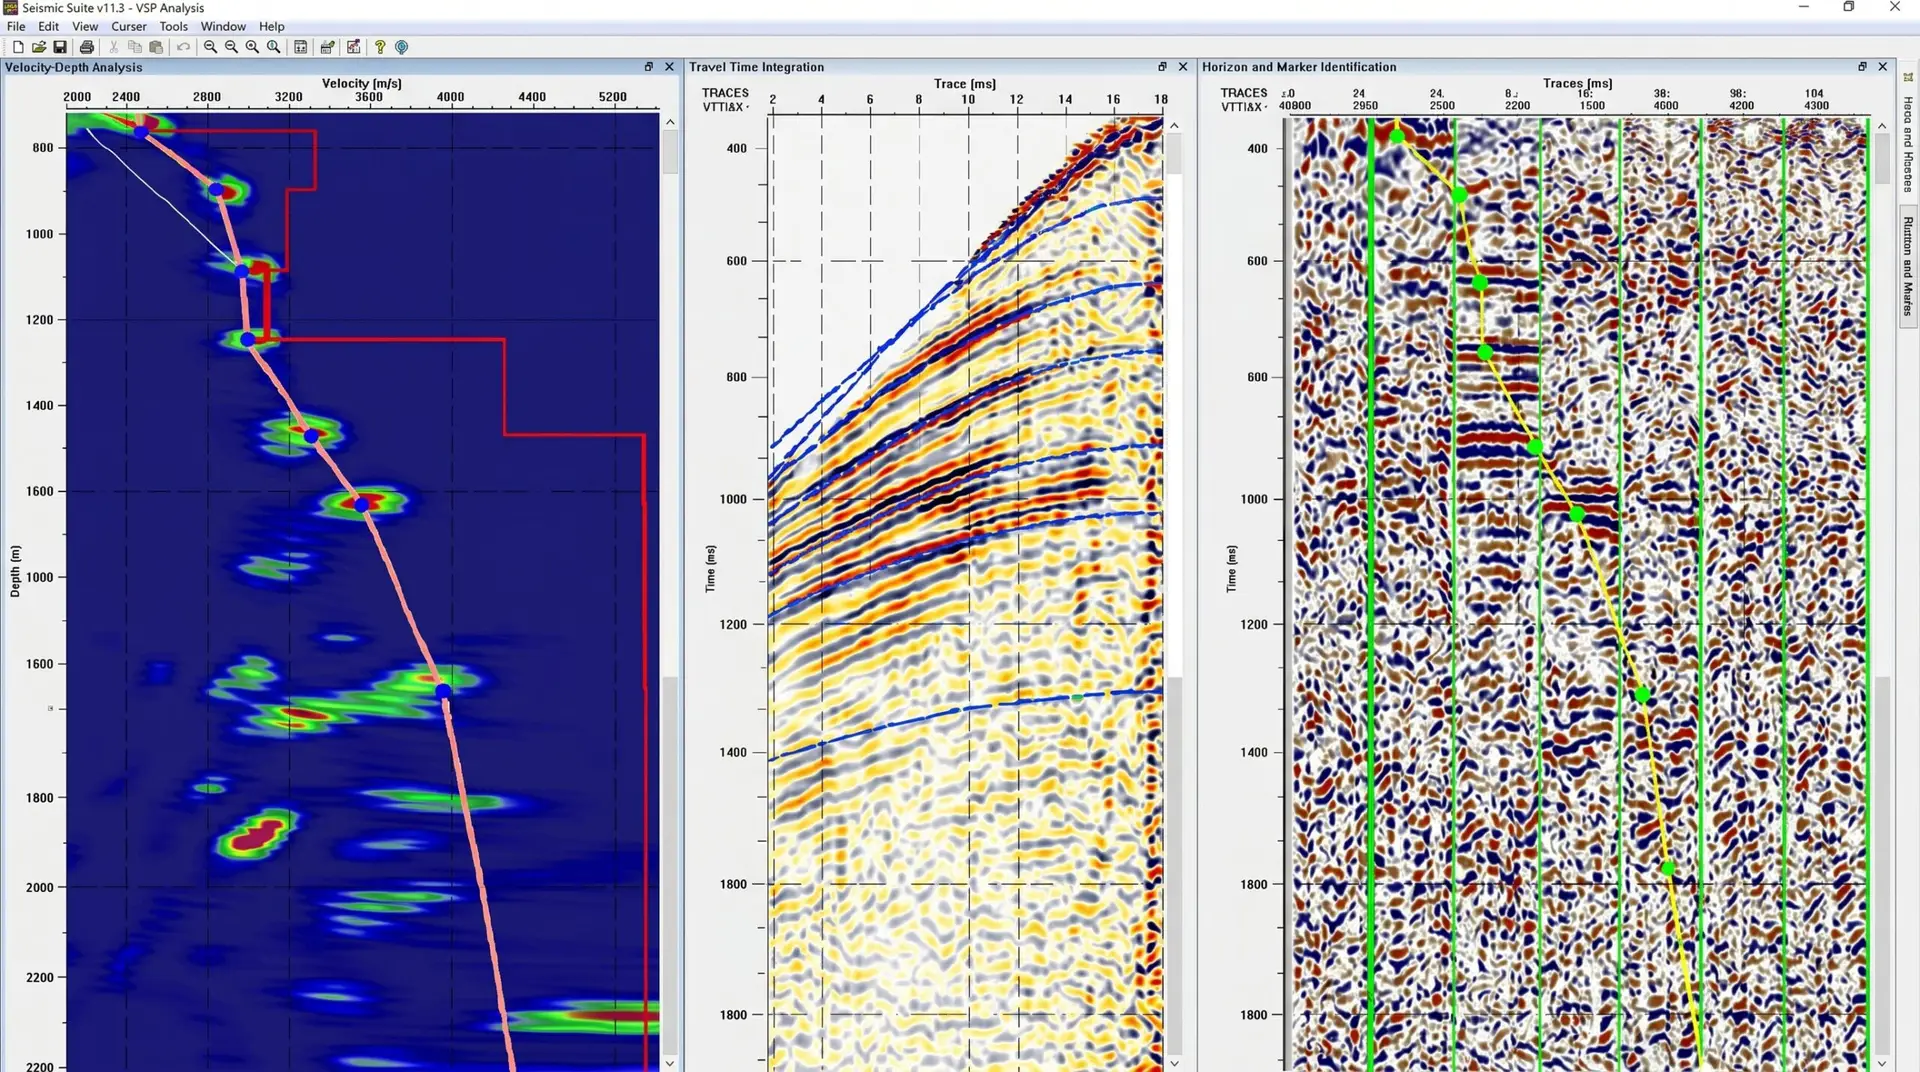Click the first magnifier zoom icon
The height and width of the screenshot is (1072, 1920).
(210, 47)
